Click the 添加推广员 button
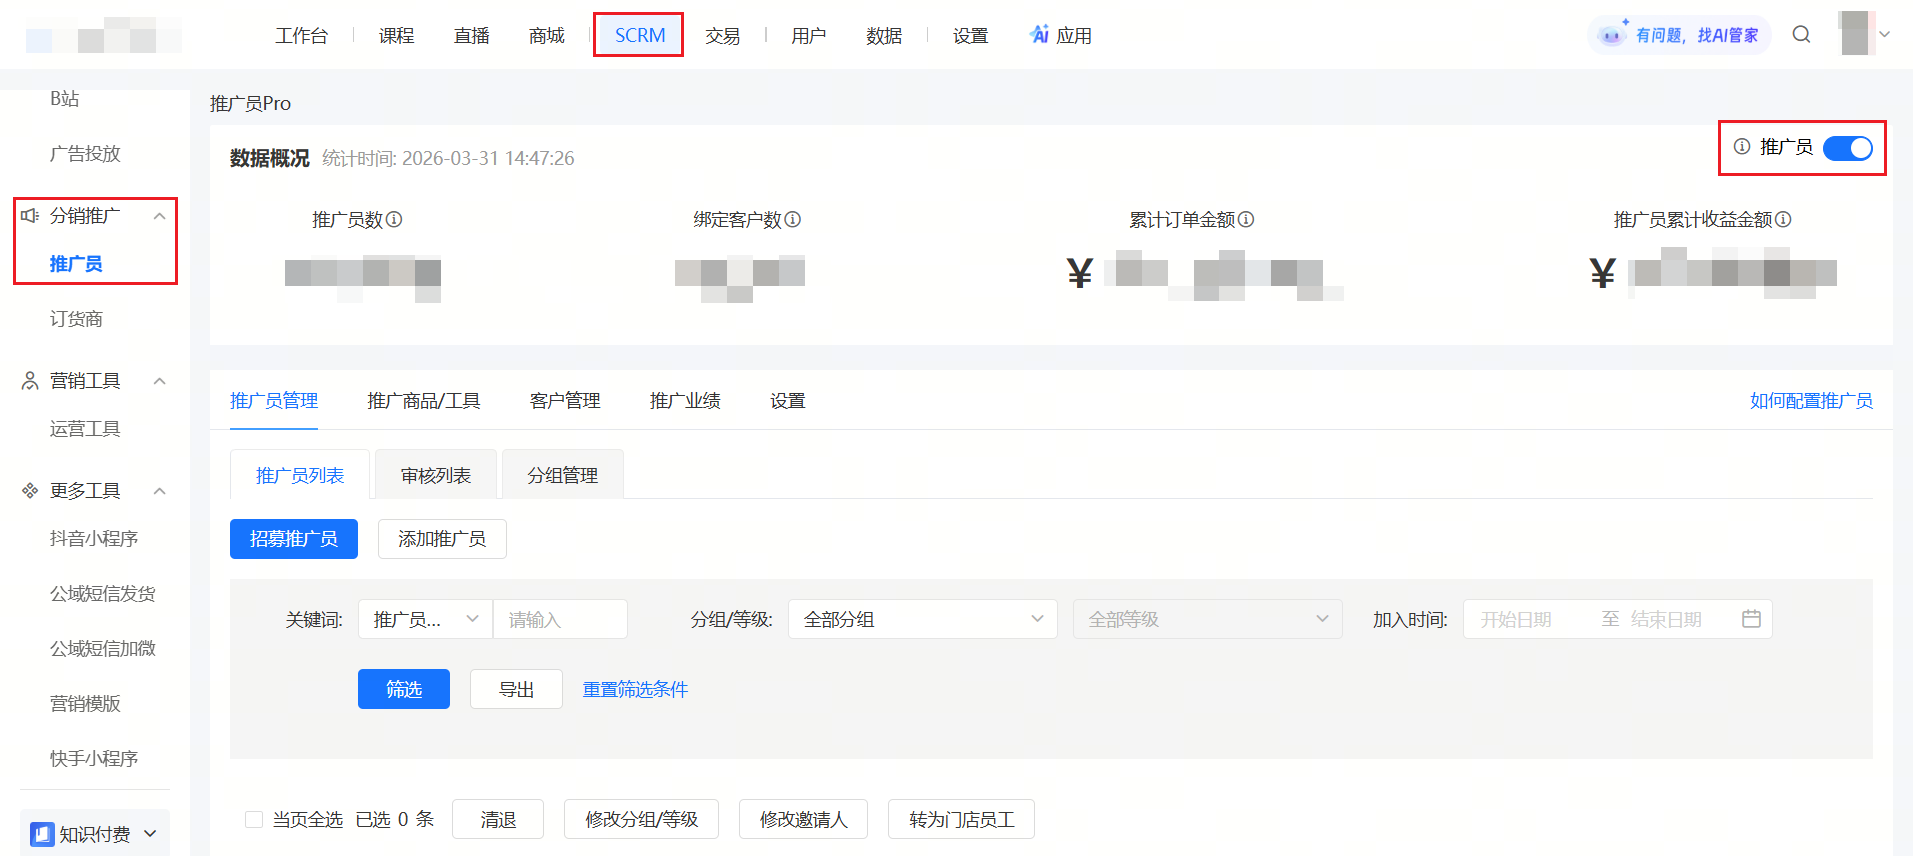Screen dimensions: 1913x856 pyautogui.click(x=442, y=539)
